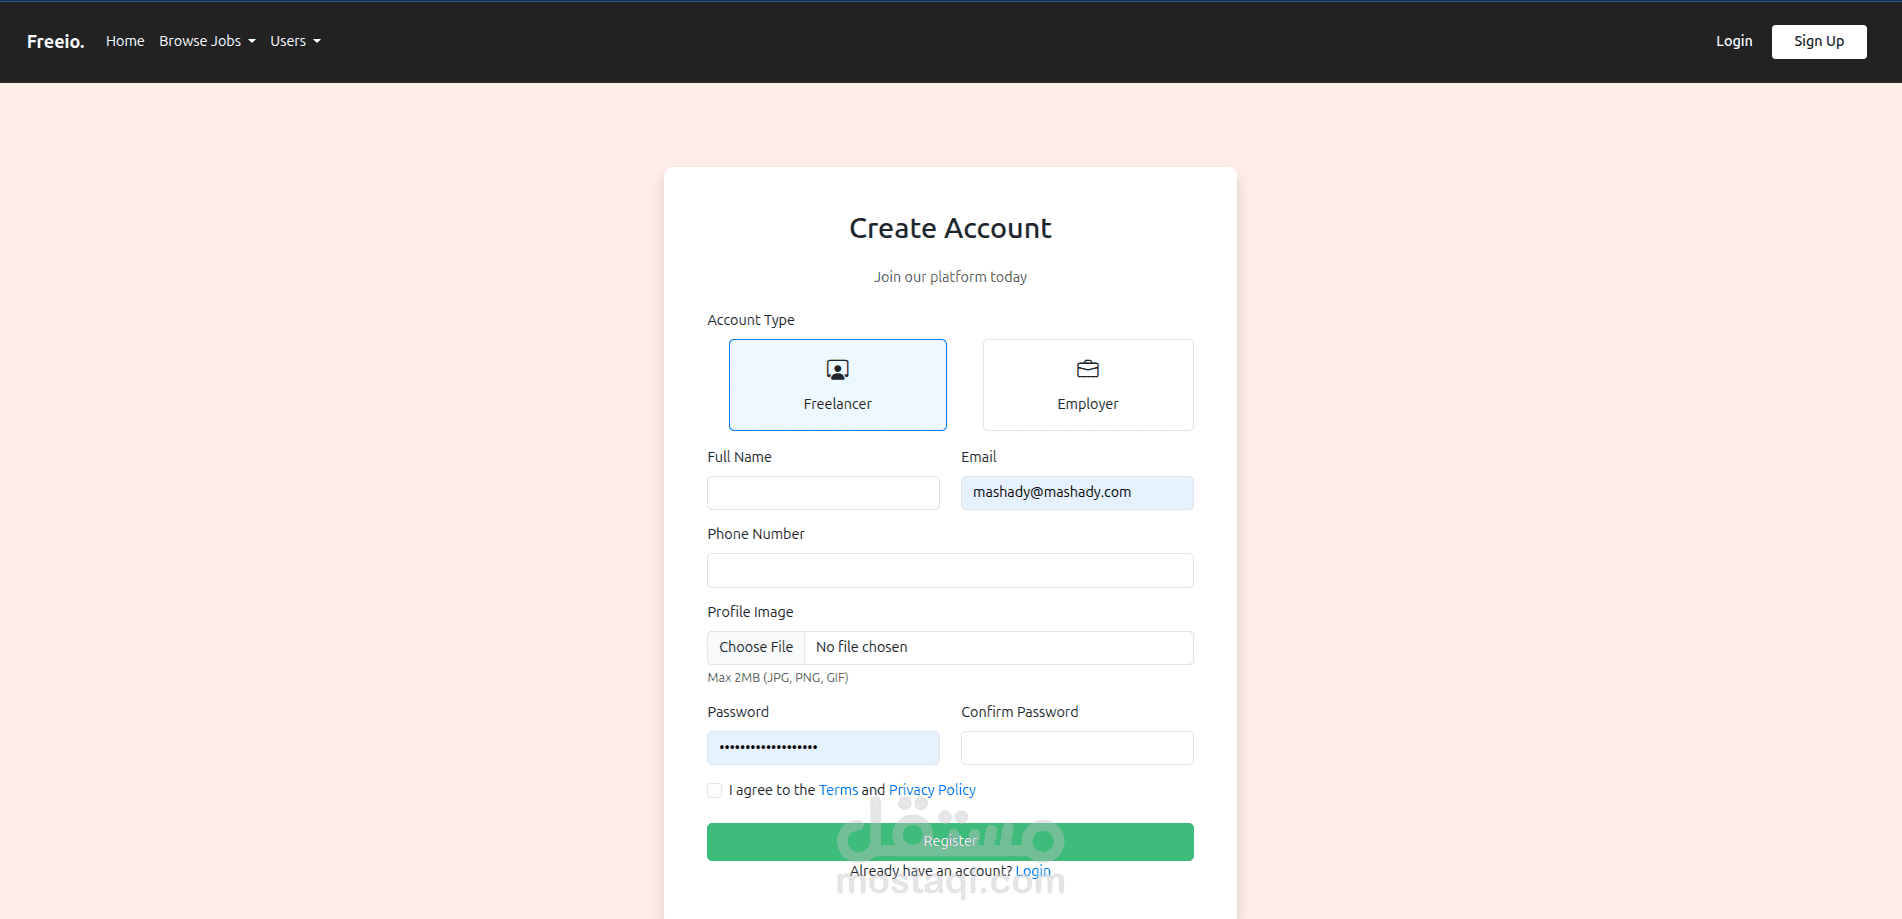Tick the Terms and Privacy agreement checkbox
This screenshot has height=919, width=1902.
[x=714, y=790]
